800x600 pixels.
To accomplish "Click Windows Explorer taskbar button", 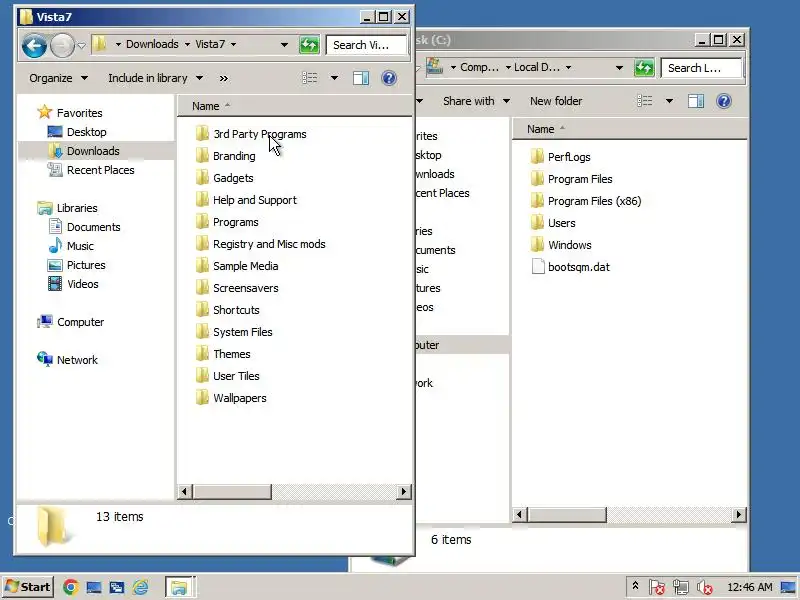I will click(x=179, y=587).
